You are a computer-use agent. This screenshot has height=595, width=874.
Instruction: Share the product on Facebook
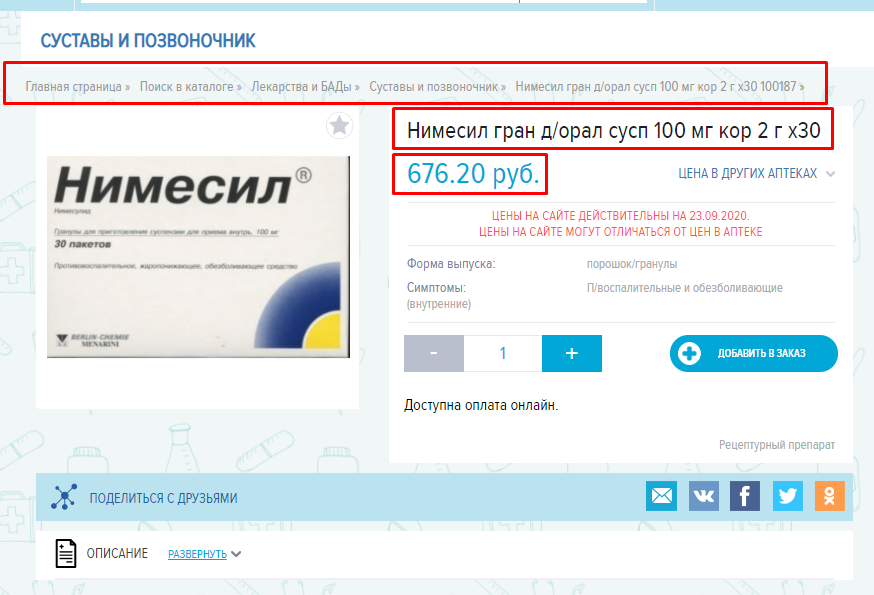(x=745, y=496)
